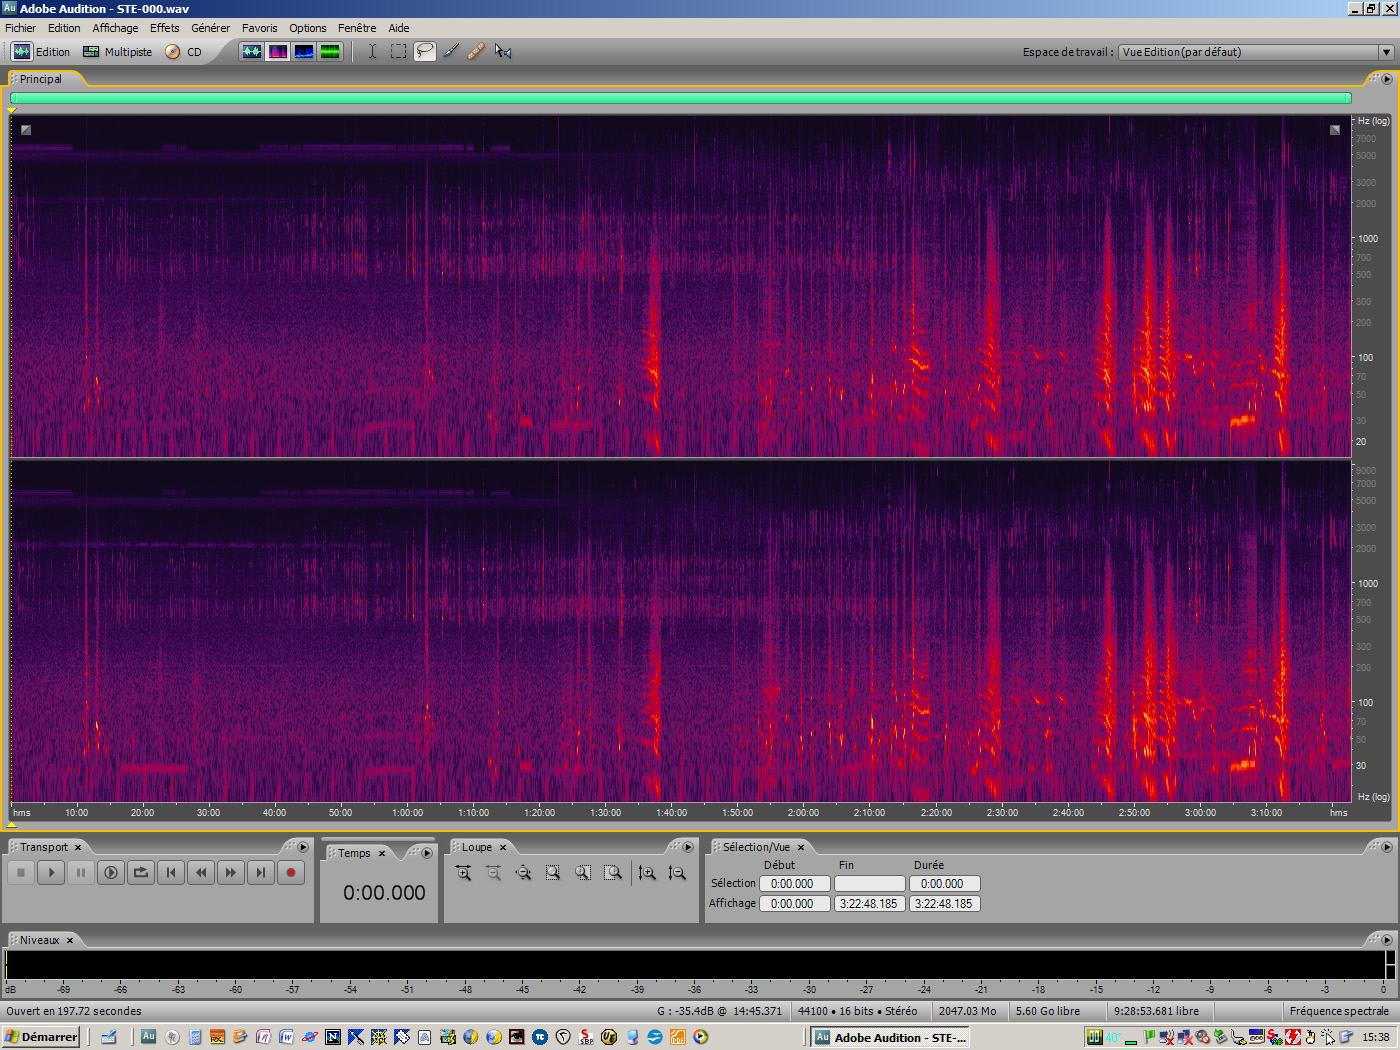1400x1050 pixels.
Task: Activate the scrub tool
Action: 503,51
